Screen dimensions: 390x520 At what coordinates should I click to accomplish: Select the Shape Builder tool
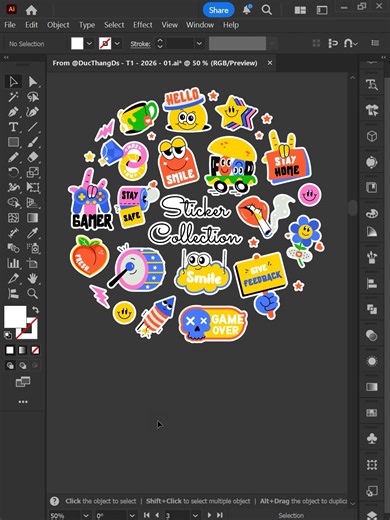(x=13, y=202)
